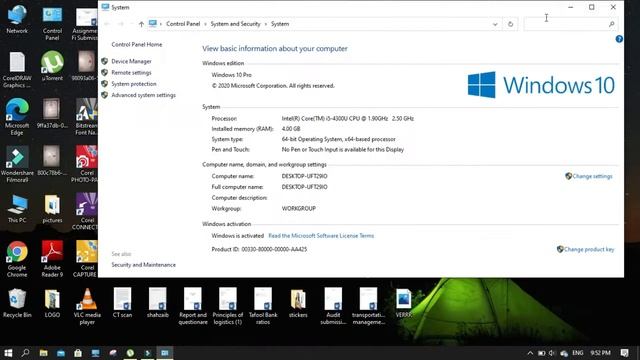Select the pictures folder desktop icon

coord(52,209)
